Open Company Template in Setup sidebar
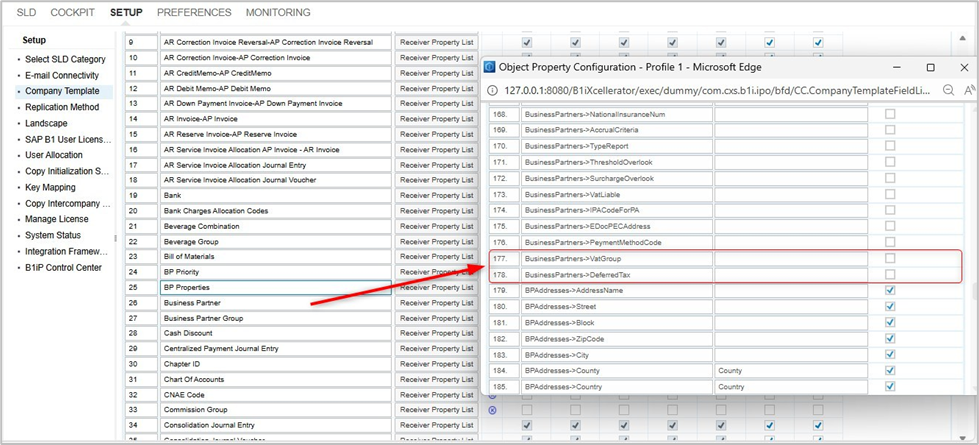The height and width of the screenshot is (445, 979). [62, 91]
